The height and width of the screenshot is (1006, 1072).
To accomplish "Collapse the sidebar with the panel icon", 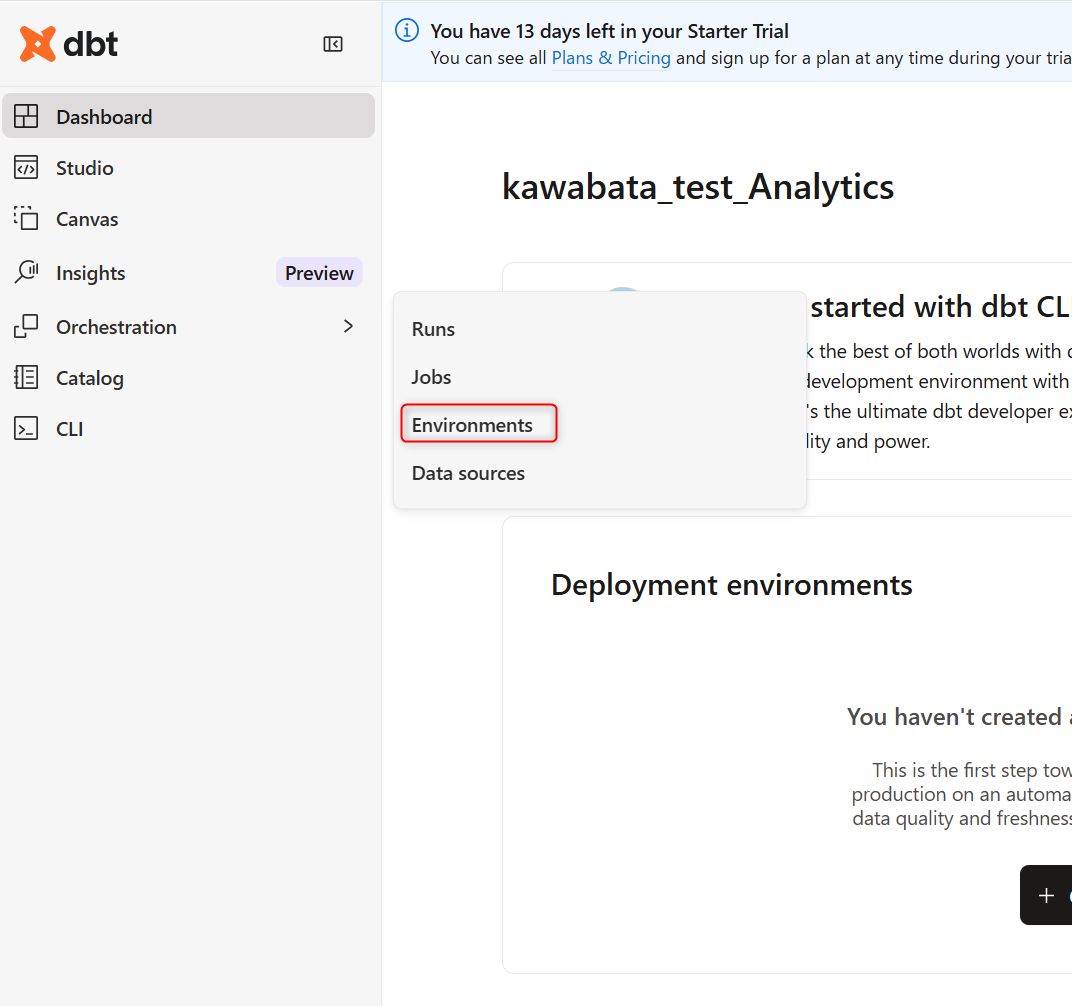I will coord(333,44).
